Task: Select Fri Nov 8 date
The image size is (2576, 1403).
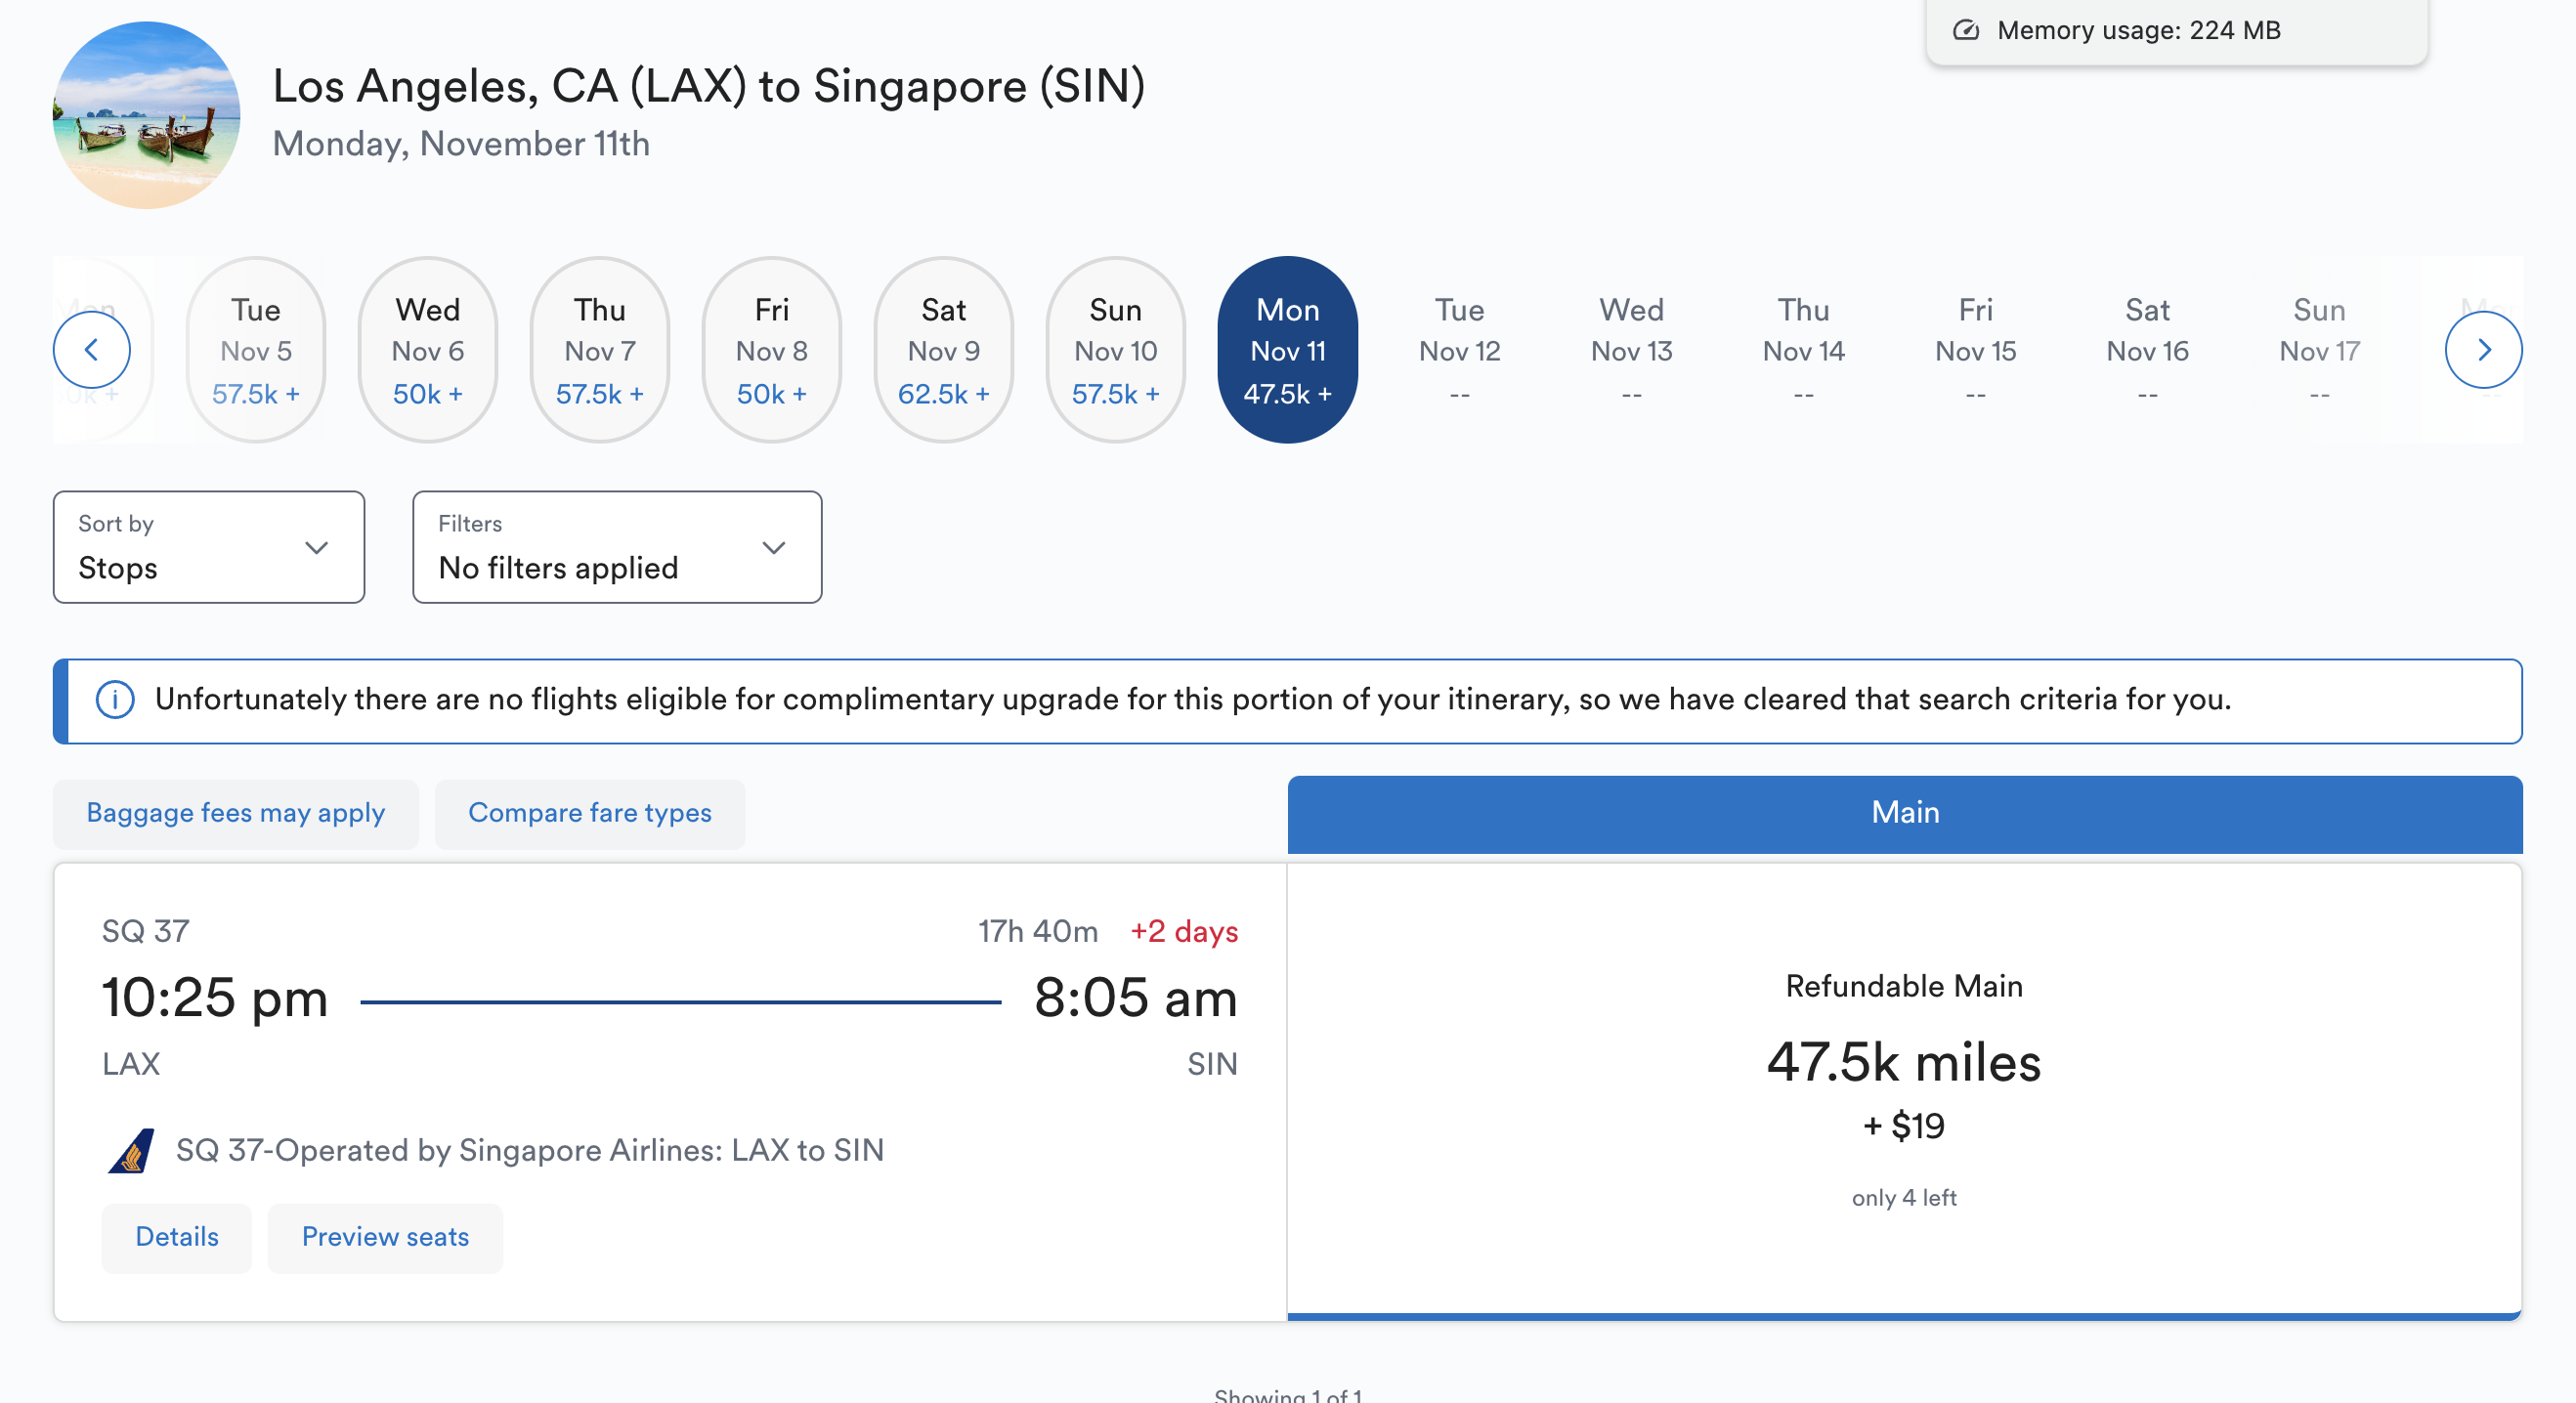Action: click(772, 350)
